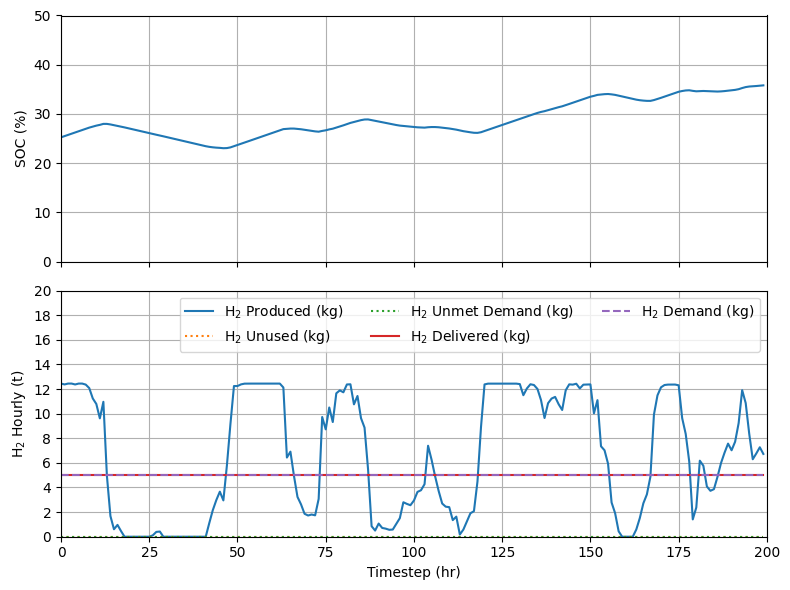Click the 30 tick label on the SOC axis
Screen dimensions: 790x590
tap(43, 115)
